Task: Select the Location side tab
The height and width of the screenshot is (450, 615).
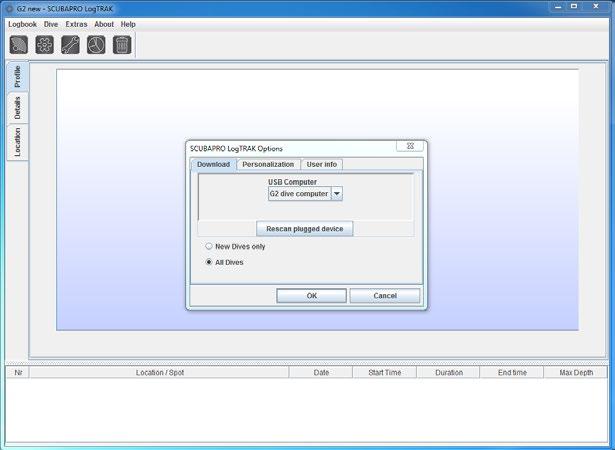Action: tap(17, 142)
